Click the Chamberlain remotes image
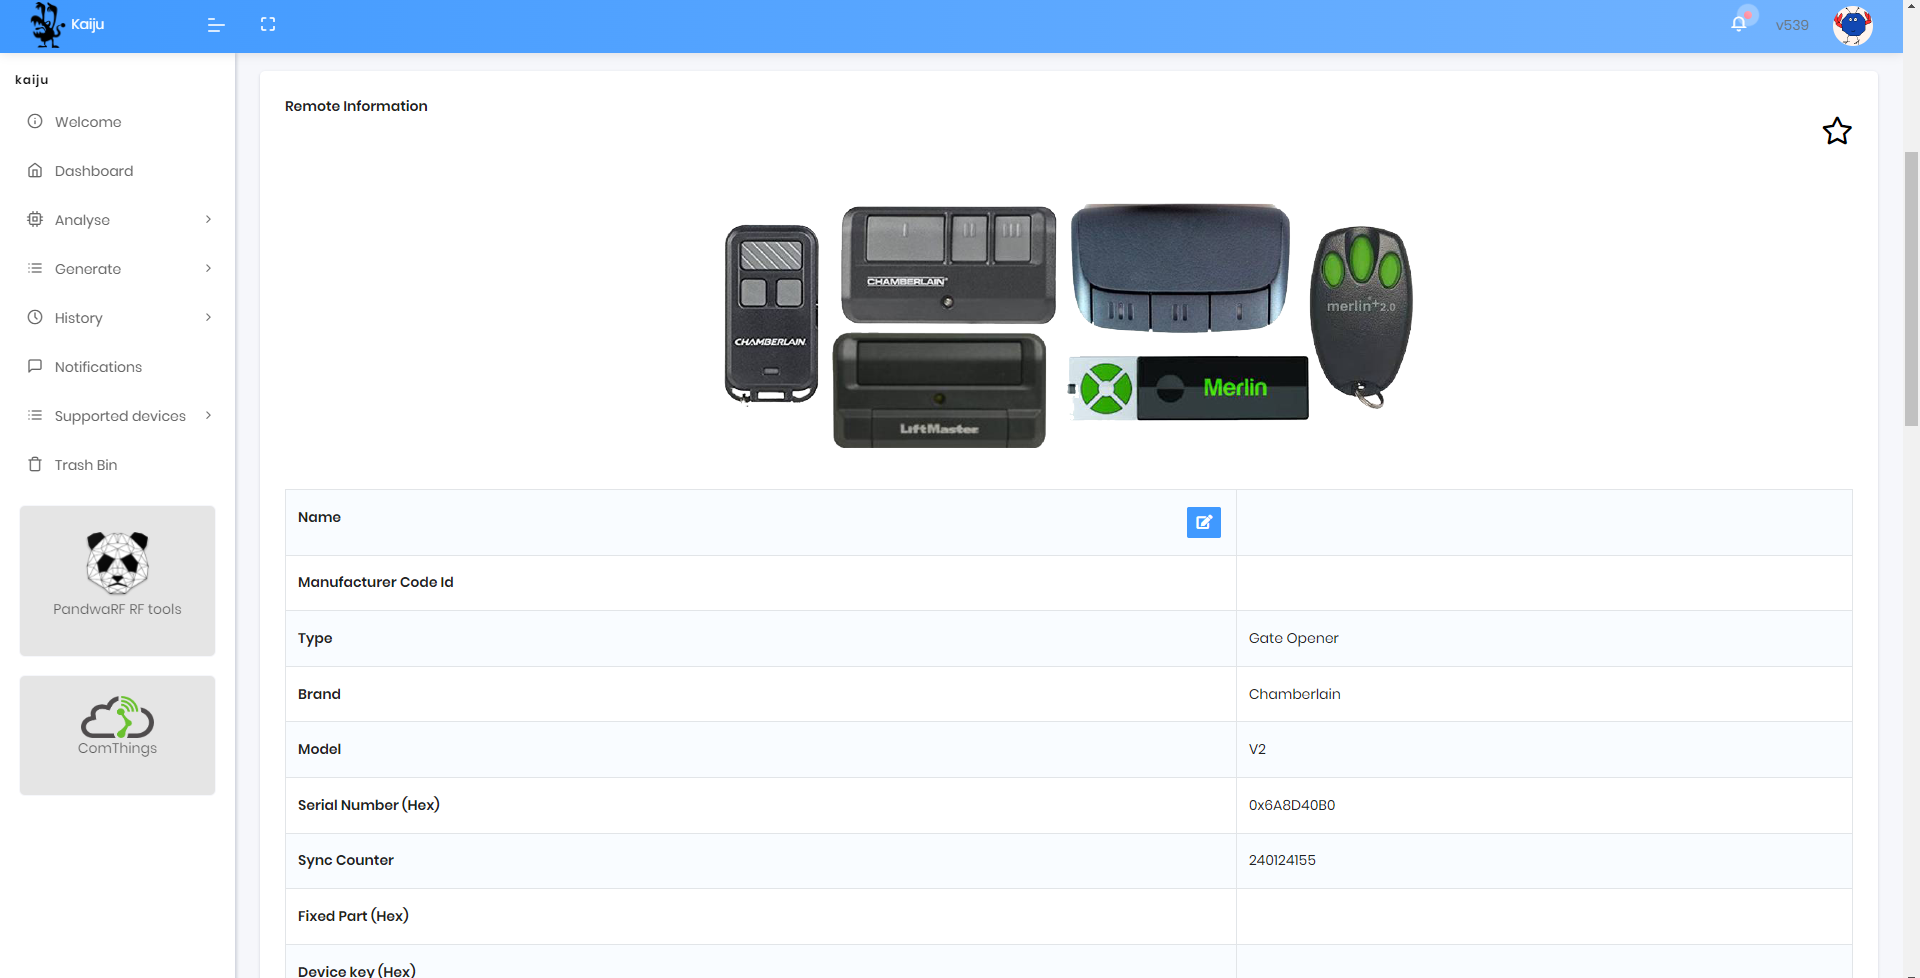Screen dimensions: 1920x978 1068,325
